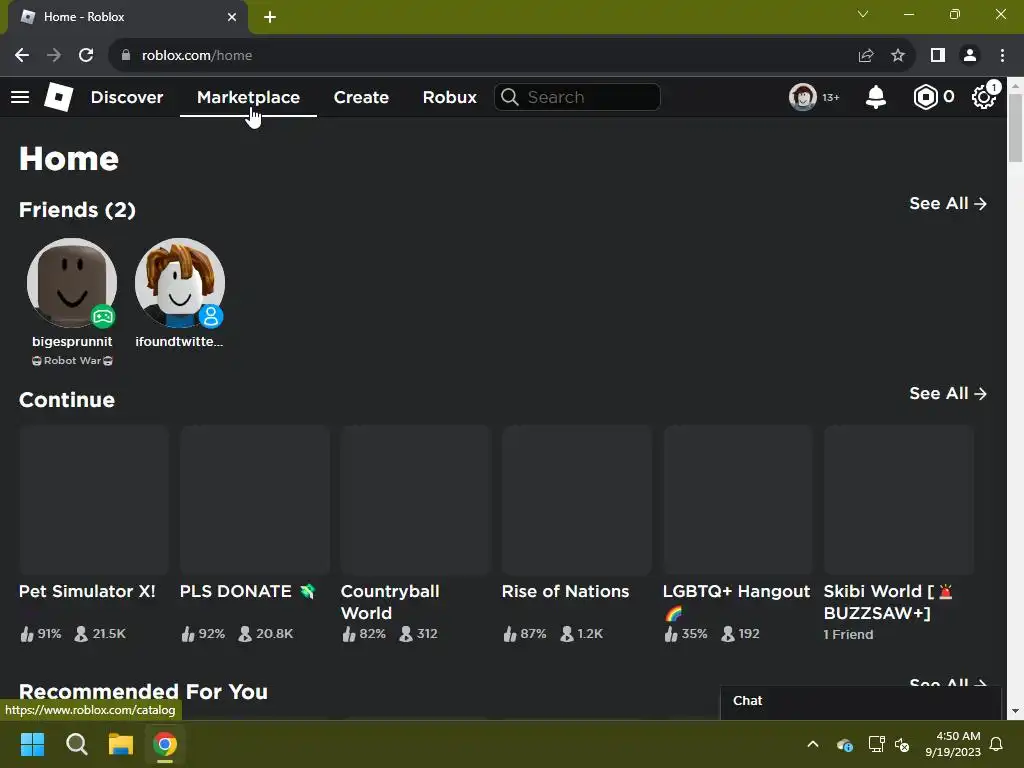Viewport: 1024px width, 768px height.
Task: Open the Robux balance icon
Action: [x=925, y=97]
